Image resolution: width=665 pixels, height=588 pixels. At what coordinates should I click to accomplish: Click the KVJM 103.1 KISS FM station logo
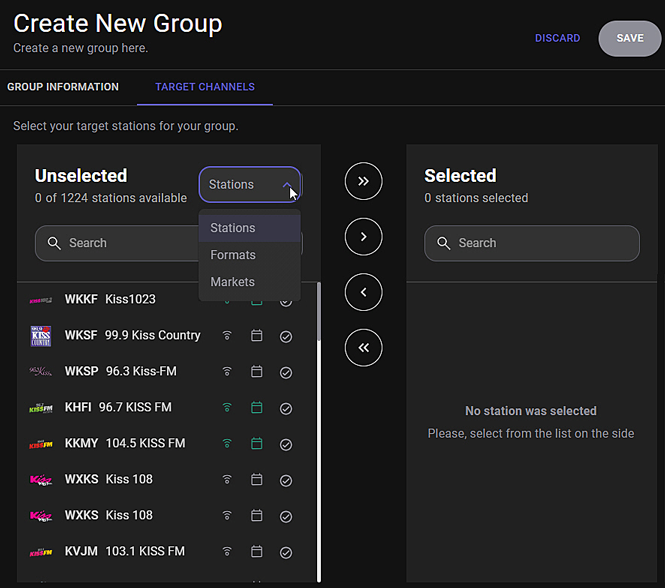[x=41, y=552]
